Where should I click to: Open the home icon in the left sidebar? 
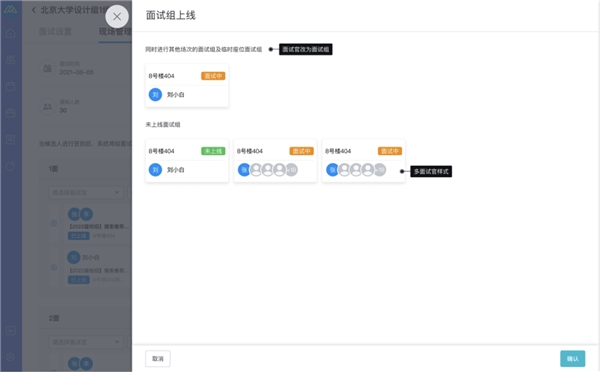(11, 34)
